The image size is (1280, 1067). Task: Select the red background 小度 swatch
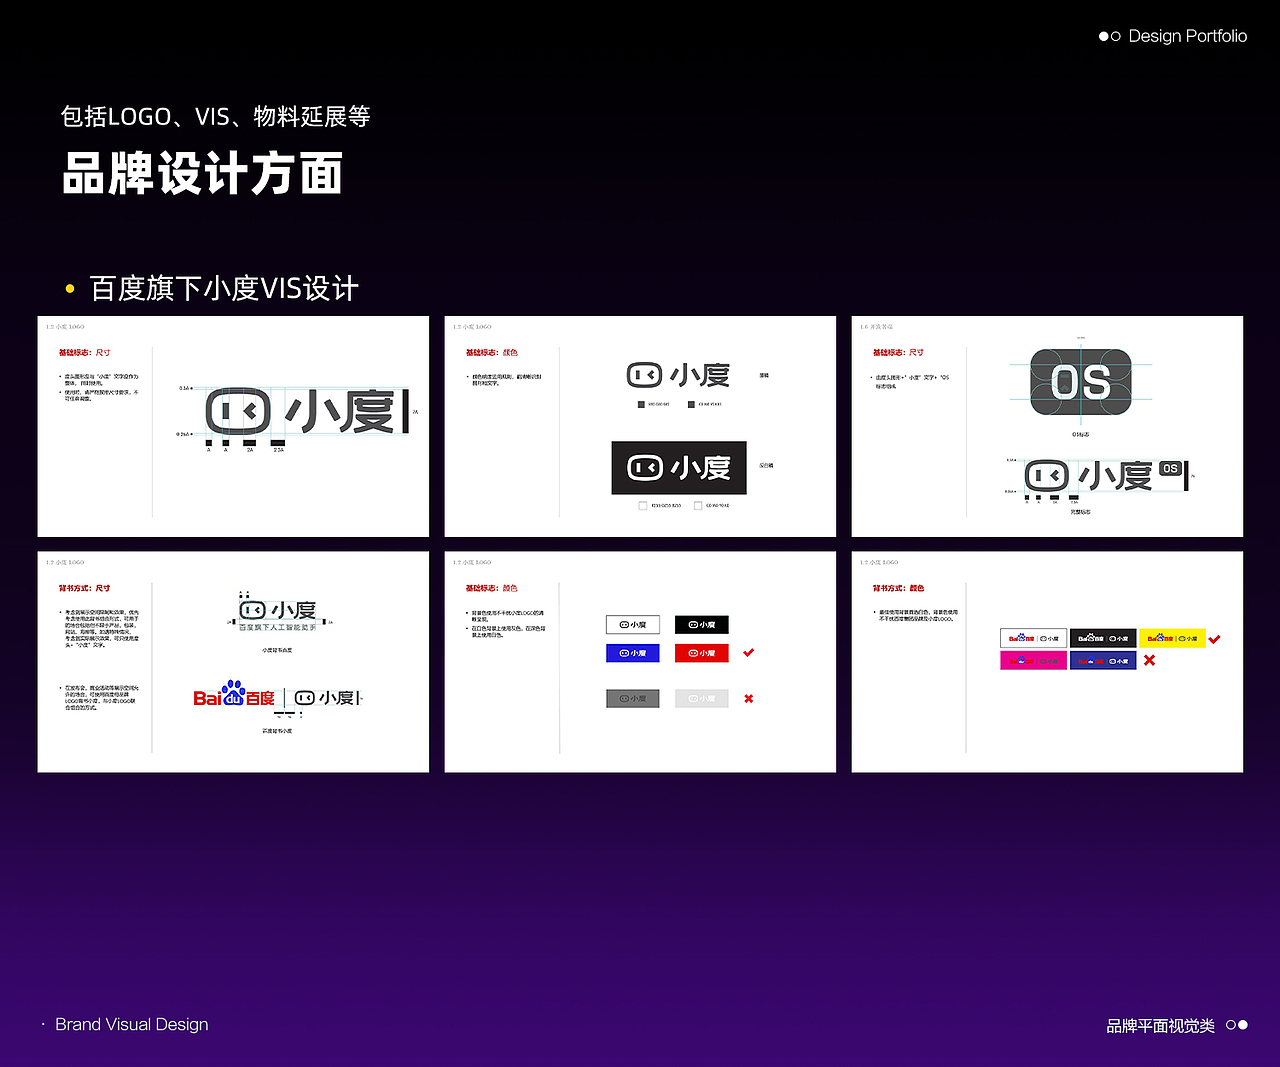pos(702,653)
